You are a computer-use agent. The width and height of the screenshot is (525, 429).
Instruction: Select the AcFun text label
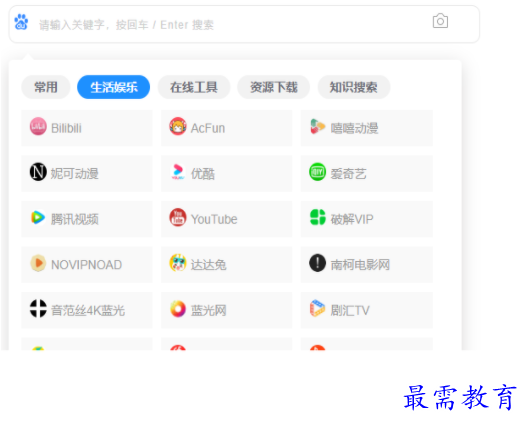coord(208,128)
